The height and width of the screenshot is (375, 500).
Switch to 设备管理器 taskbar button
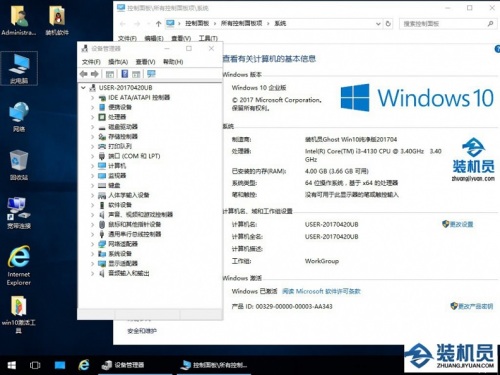135,365
